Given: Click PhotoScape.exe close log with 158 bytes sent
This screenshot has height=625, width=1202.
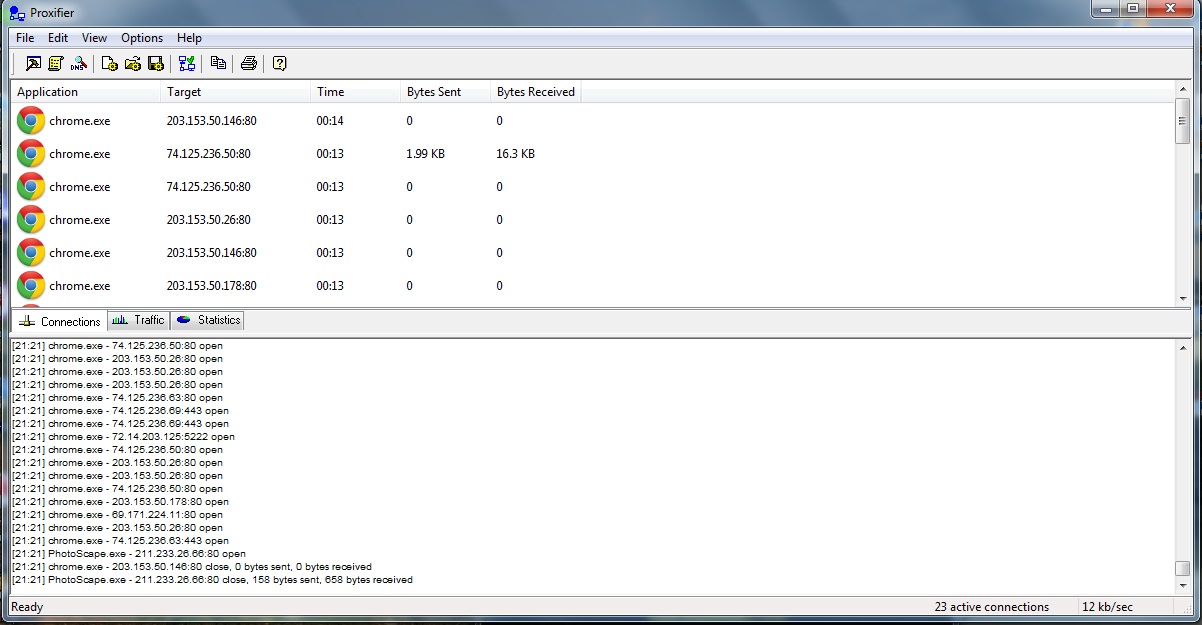Looking at the screenshot, I should [213, 580].
